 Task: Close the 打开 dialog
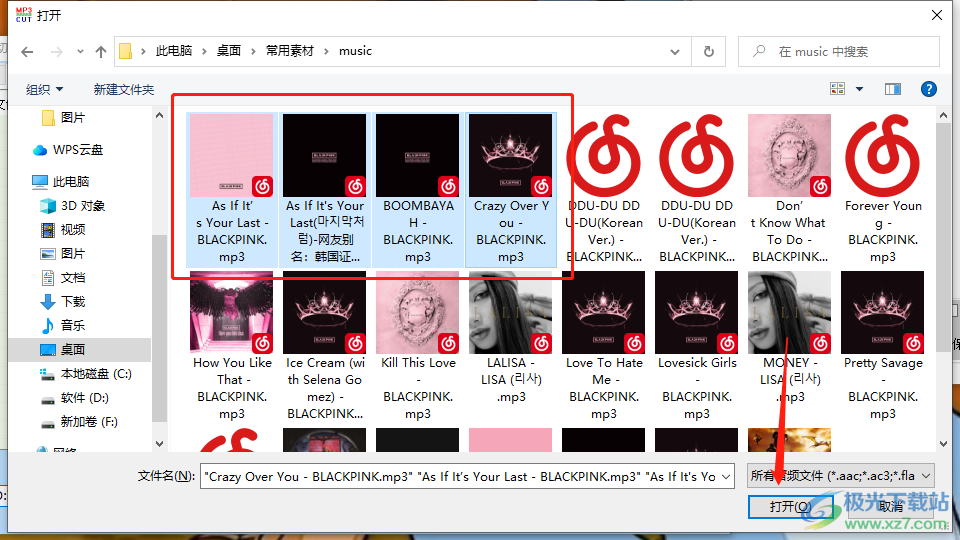[x=937, y=15]
